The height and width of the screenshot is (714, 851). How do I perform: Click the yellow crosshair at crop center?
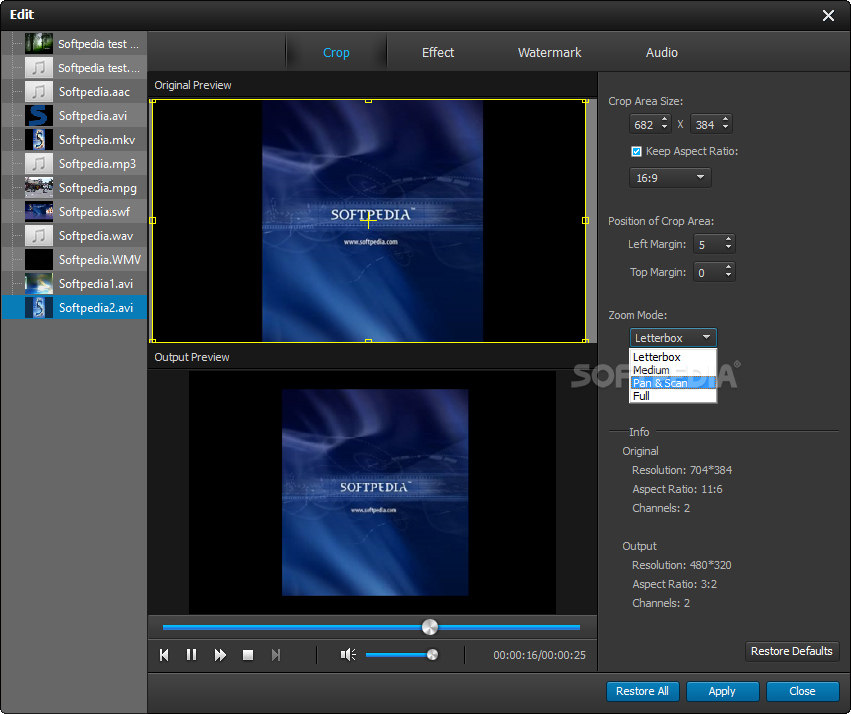[368, 221]
